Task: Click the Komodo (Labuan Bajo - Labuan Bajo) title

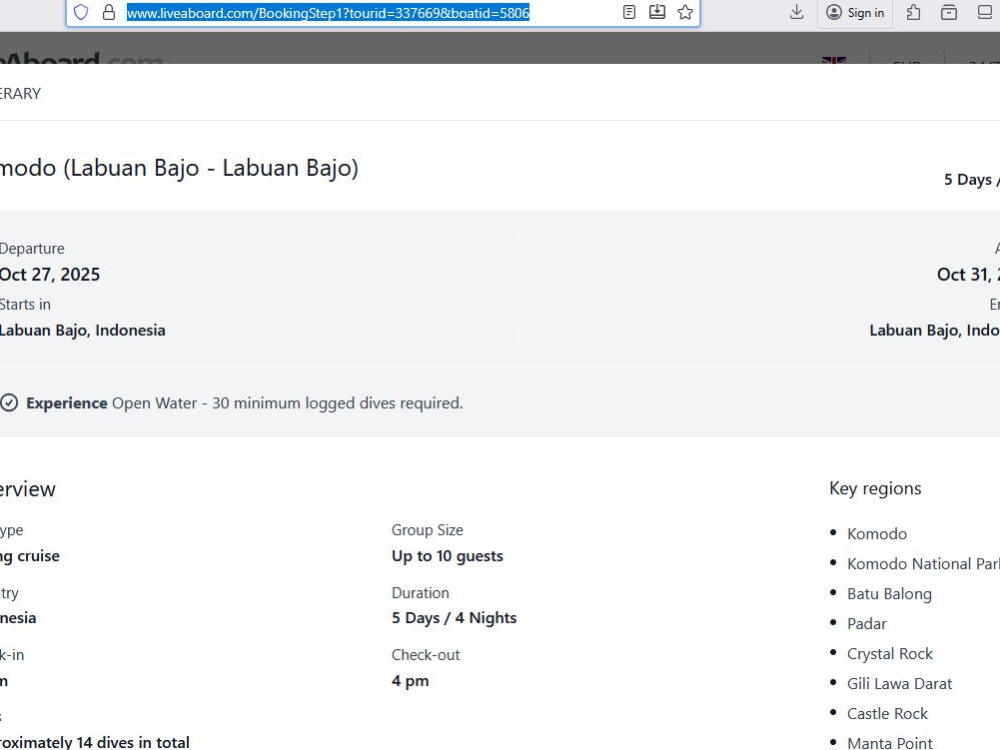Action: (179, 168)
